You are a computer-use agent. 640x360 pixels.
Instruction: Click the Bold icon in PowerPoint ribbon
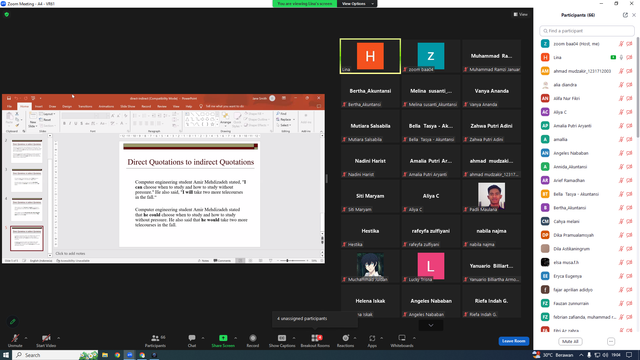pyautogui.click(x=64, y=123)
